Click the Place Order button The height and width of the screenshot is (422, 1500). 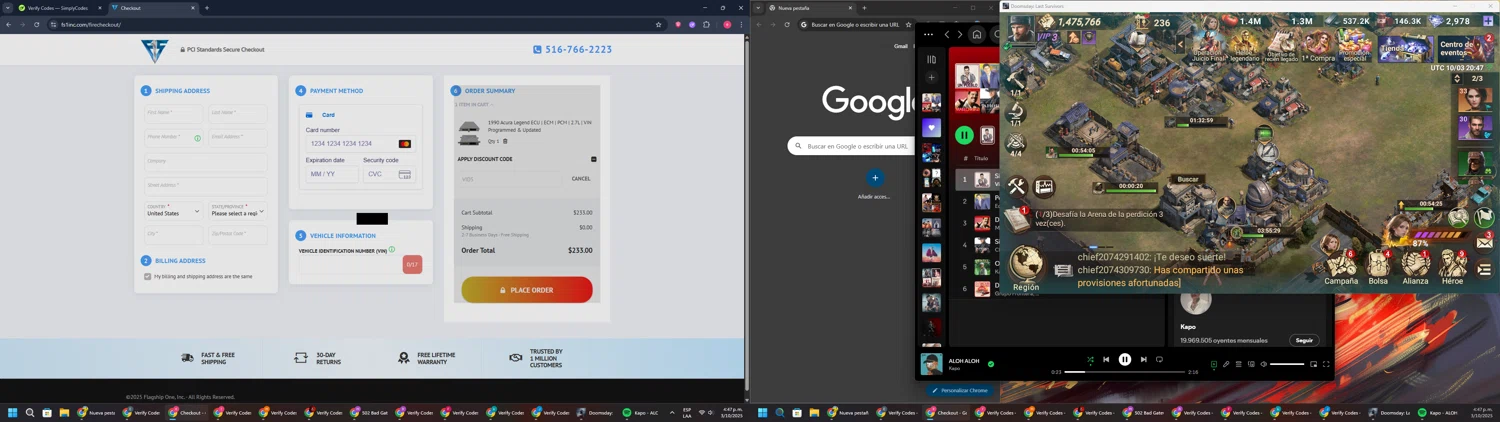[x=527, y=290]
